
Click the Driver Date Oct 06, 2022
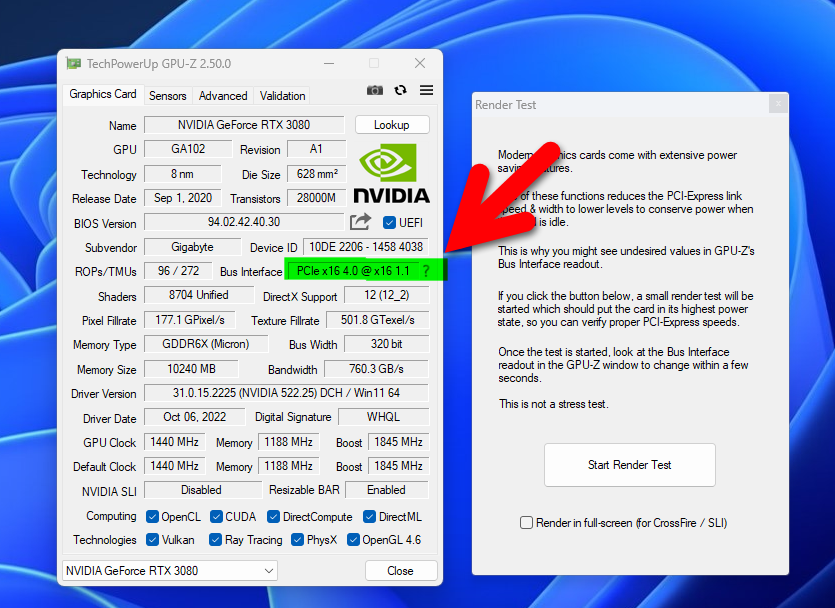pyautogui.click(x=194, y=417)
